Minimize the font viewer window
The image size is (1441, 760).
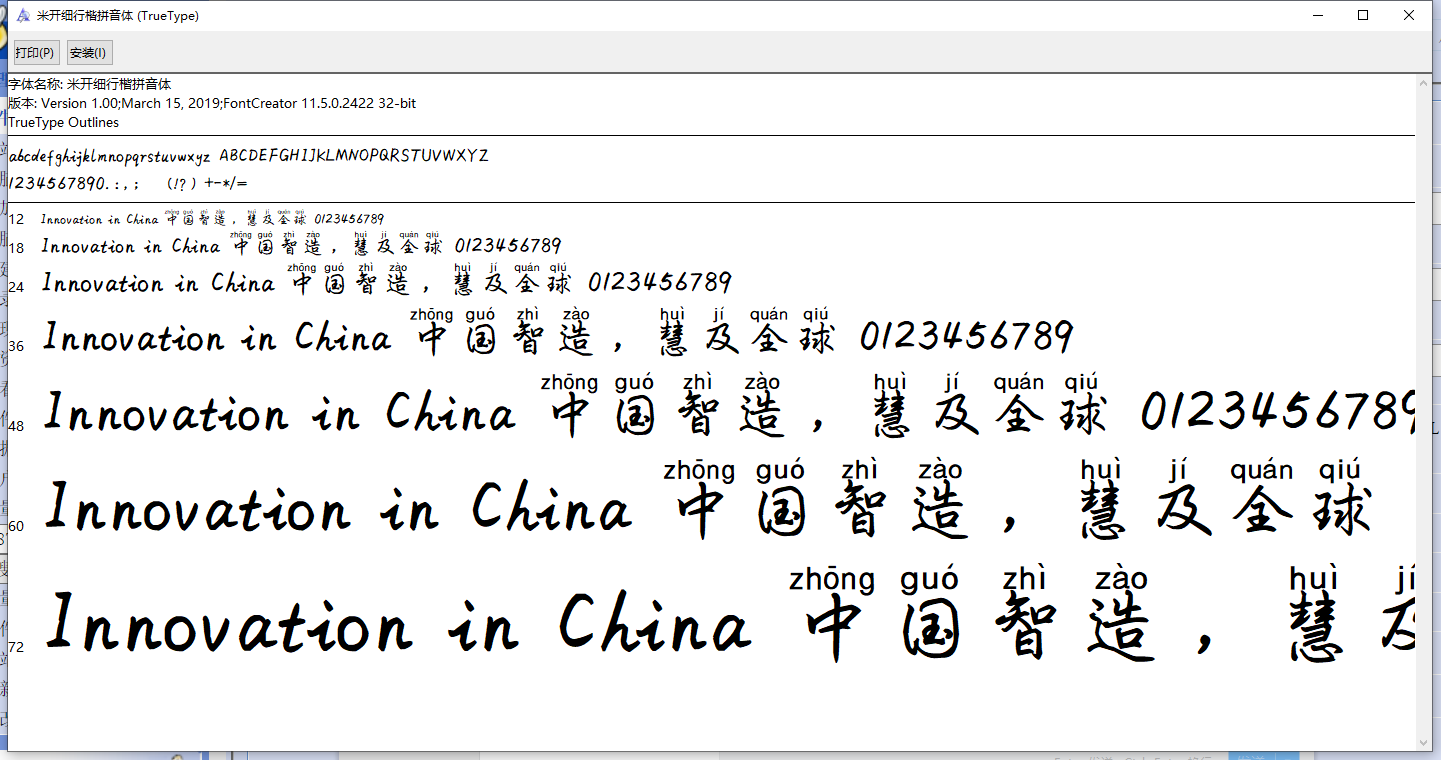[1318, 15]
